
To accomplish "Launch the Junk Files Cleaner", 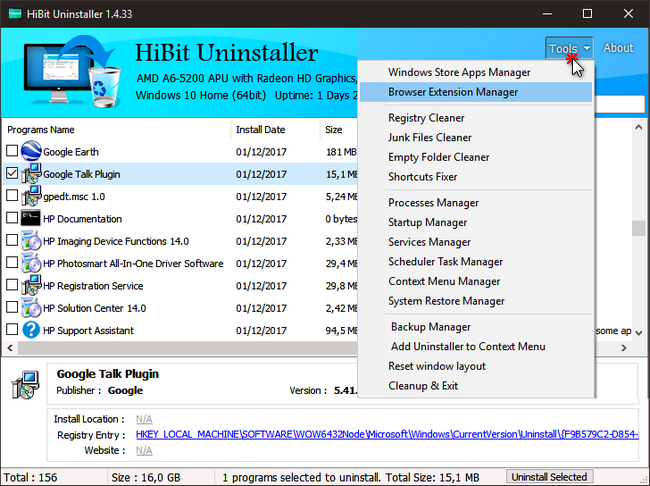I will 476,137.
